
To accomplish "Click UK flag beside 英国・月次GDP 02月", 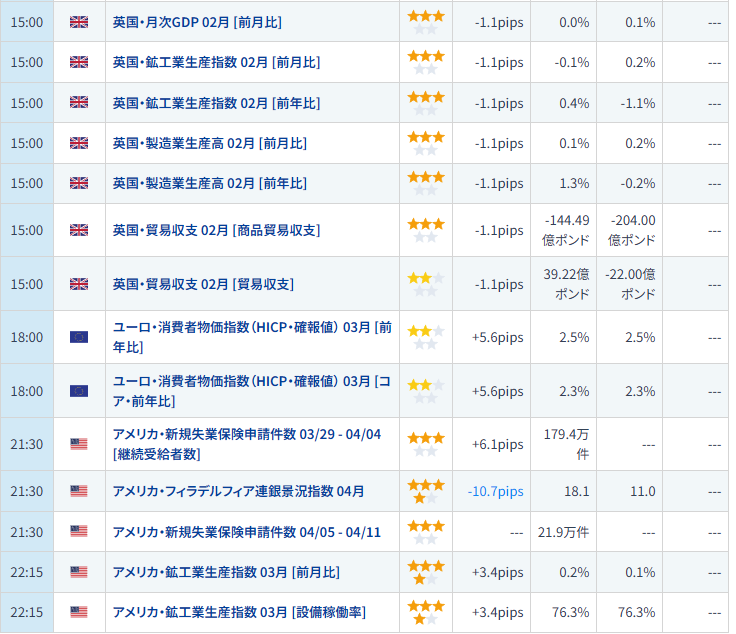I will coord(79,21).
